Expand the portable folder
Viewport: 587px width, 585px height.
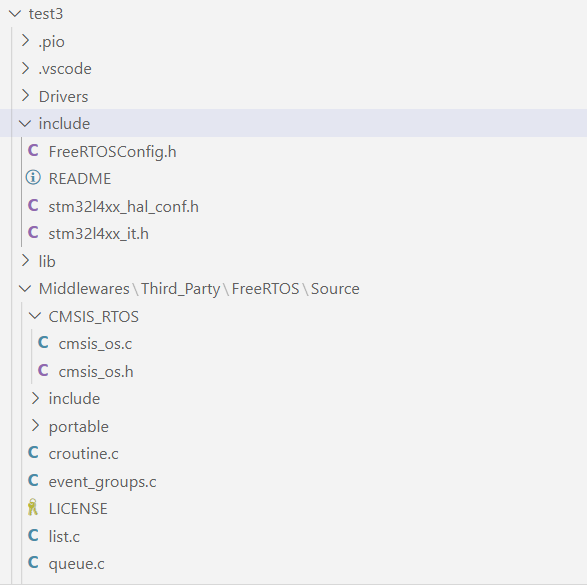[35, 426]
